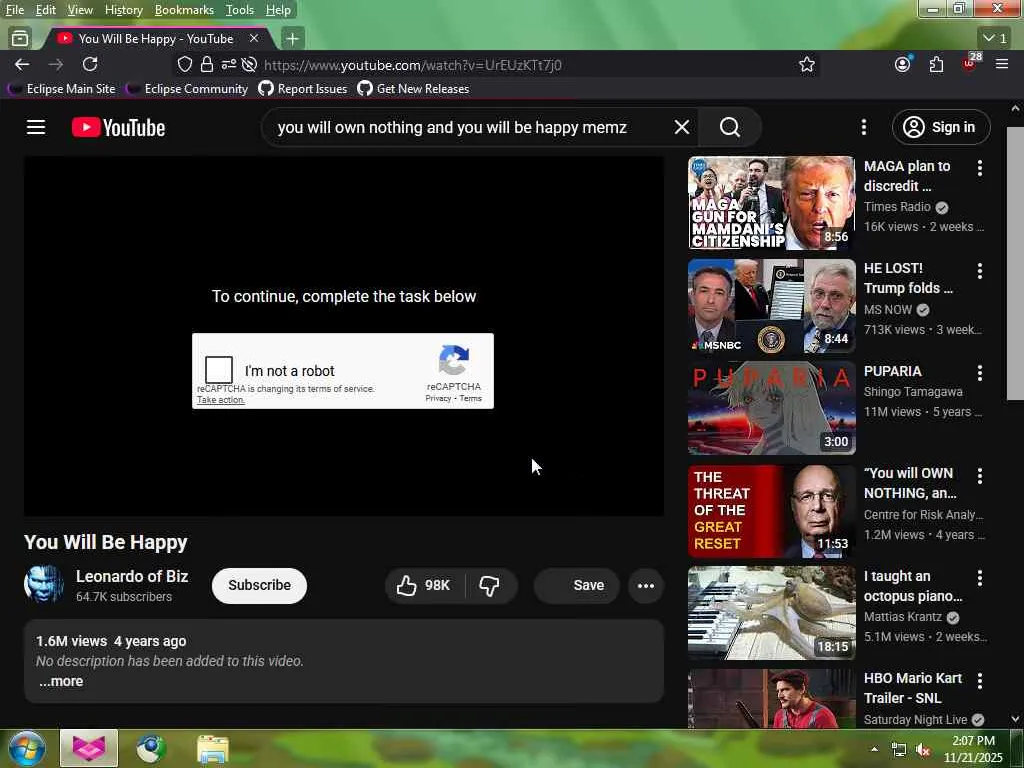Image resolution: width=1024 pixels, height=768 pixels.
Task: Click the muted volume icon in system tray
Action: (x=923, y=749)
